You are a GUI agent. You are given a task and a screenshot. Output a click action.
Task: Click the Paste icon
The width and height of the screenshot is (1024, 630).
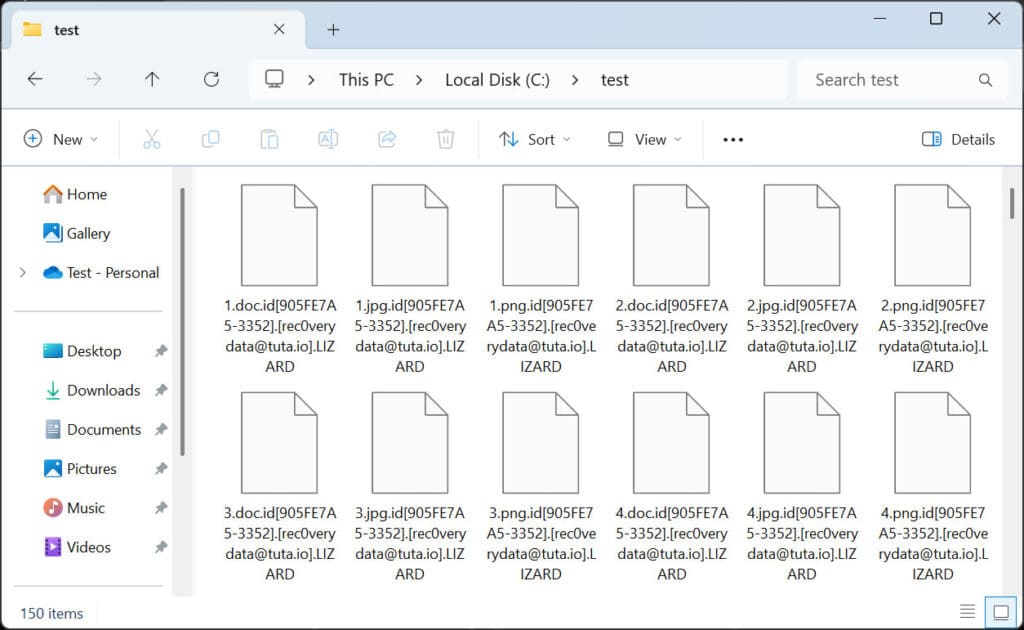[269, 139]
